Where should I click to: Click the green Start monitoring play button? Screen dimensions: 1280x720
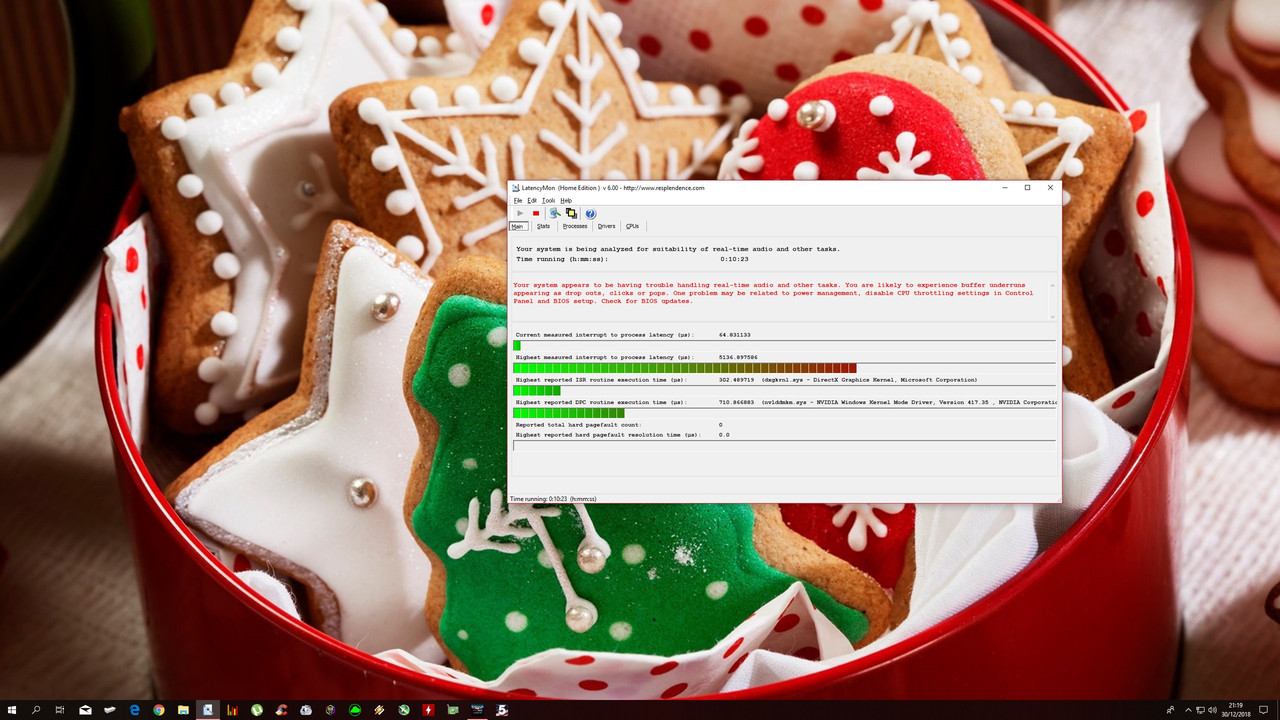pyautogui.click(x=520, y=213)
